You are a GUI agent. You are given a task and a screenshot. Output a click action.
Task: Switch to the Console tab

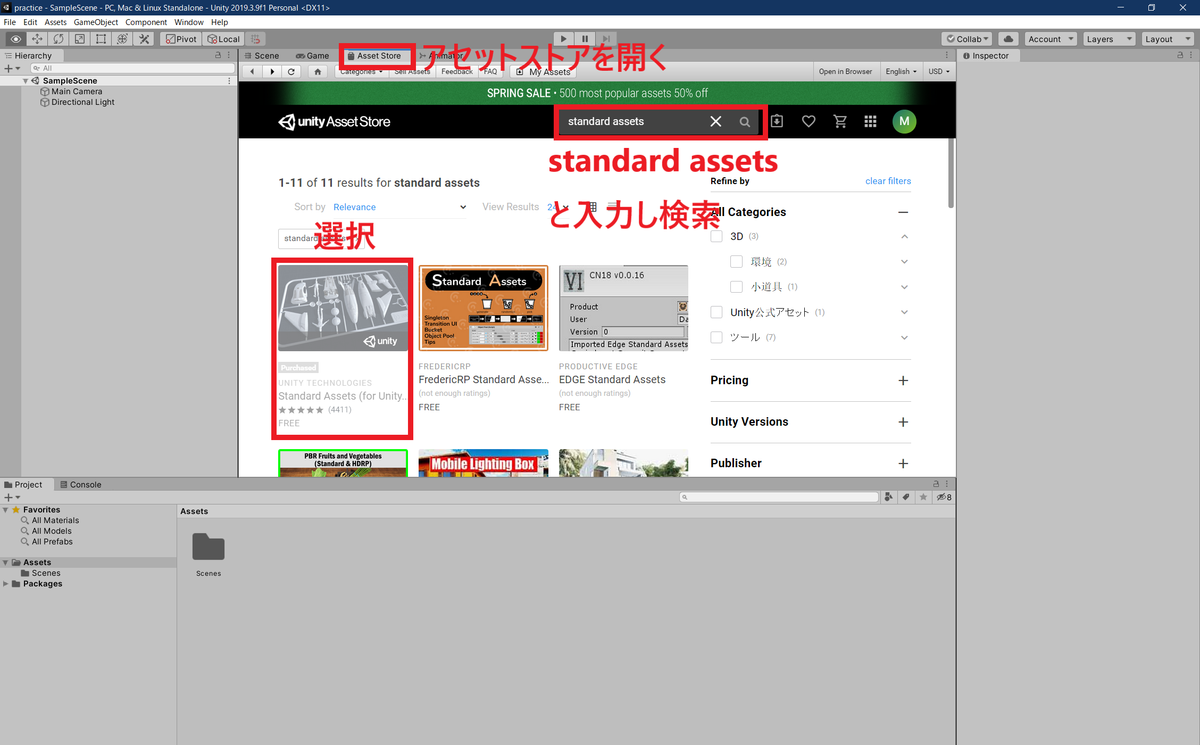coord(80,485)
